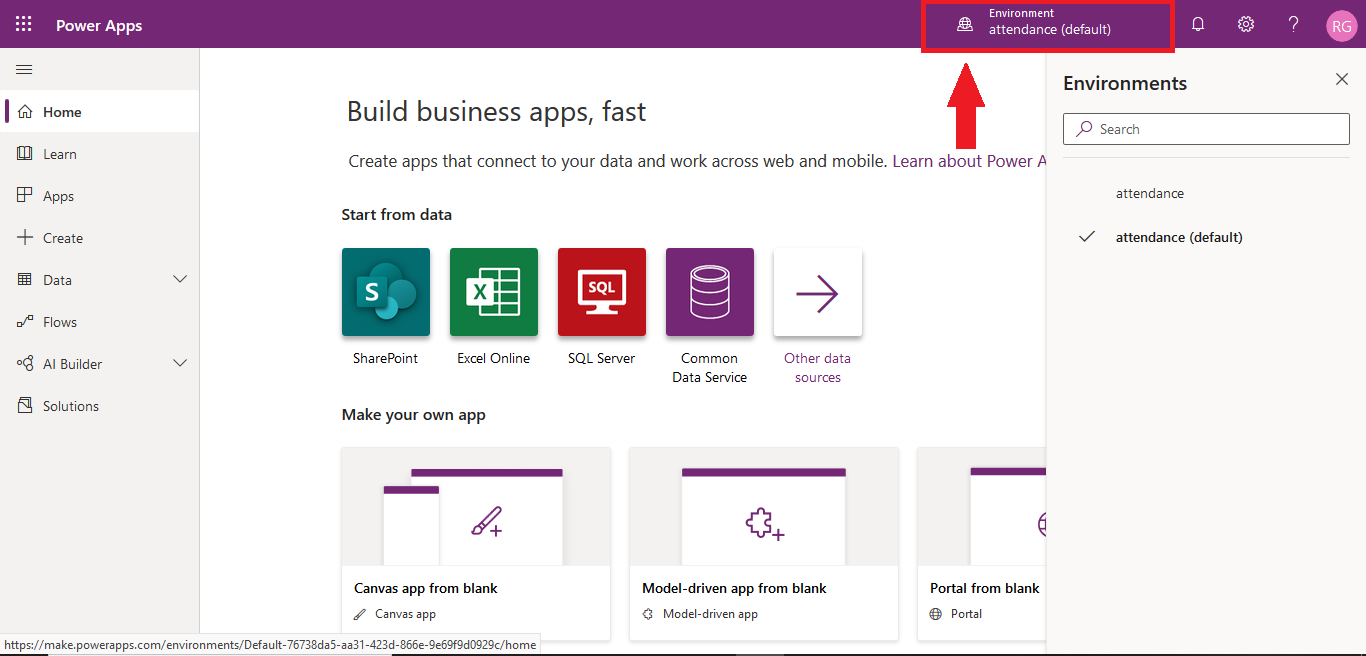The height and width of the screenshot is (656, 1366).
Task: Close the Environments panel
Action: pyautogui.click(x=1342, y=80)
